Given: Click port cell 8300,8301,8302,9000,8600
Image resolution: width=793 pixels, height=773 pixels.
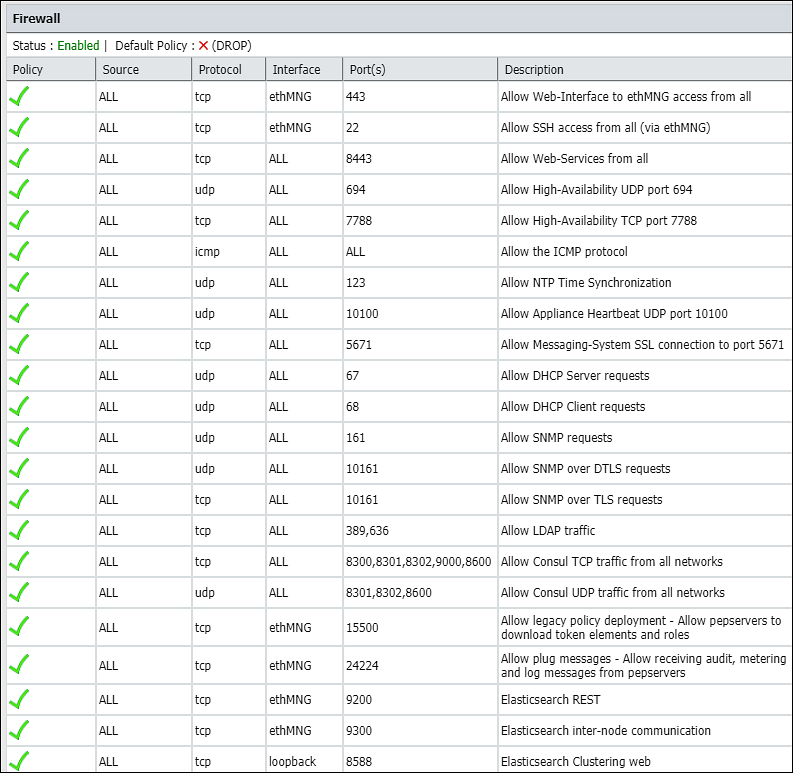Looking at the screenshot, I should (419, 561).
